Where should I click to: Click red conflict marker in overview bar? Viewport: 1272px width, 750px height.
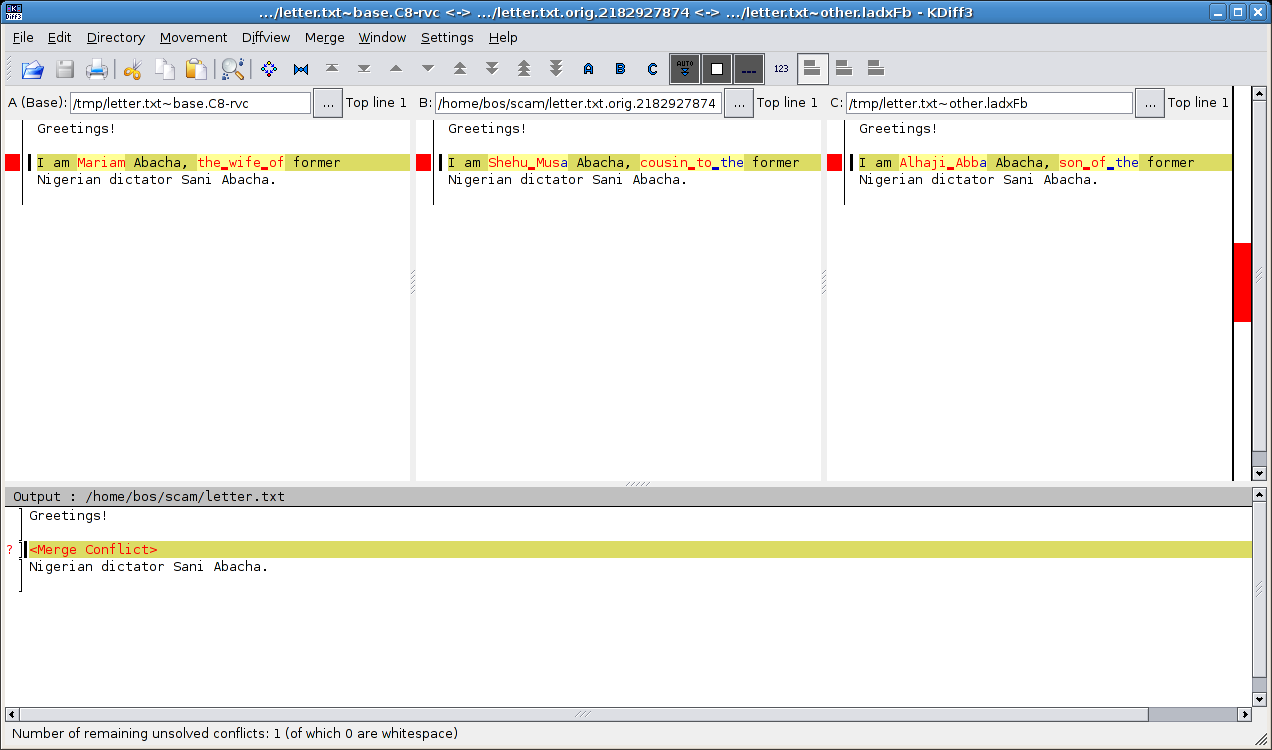coord(1242,282)
